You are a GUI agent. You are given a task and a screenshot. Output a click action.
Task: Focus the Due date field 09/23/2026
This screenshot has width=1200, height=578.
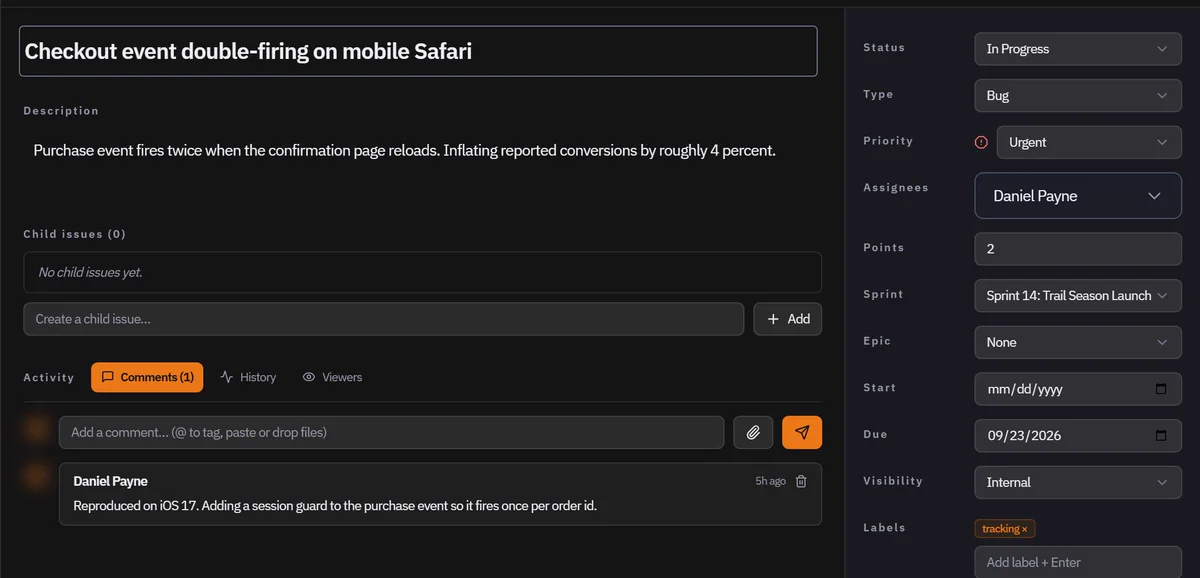[x=1078, y=435]
